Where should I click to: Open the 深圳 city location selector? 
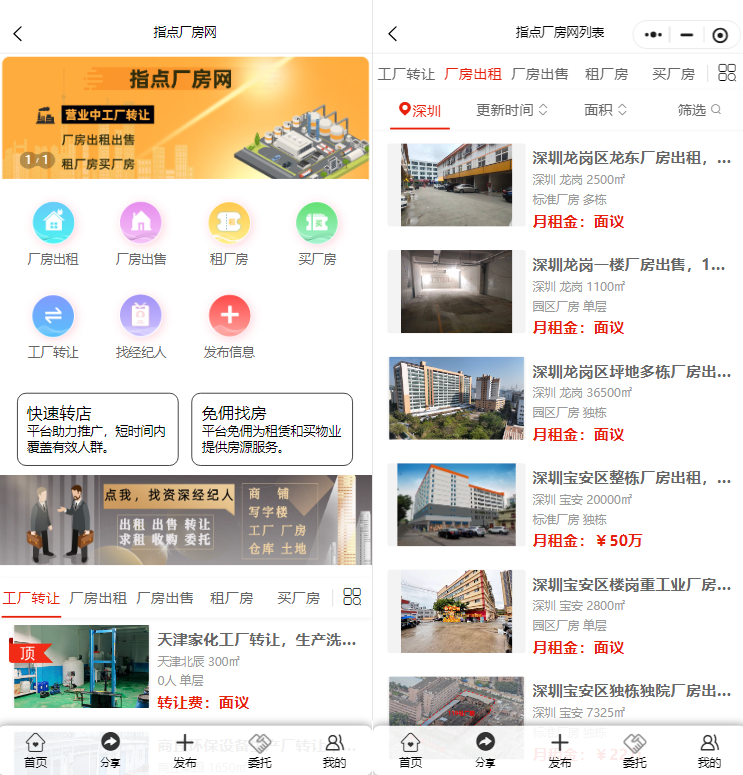(420, 110)
